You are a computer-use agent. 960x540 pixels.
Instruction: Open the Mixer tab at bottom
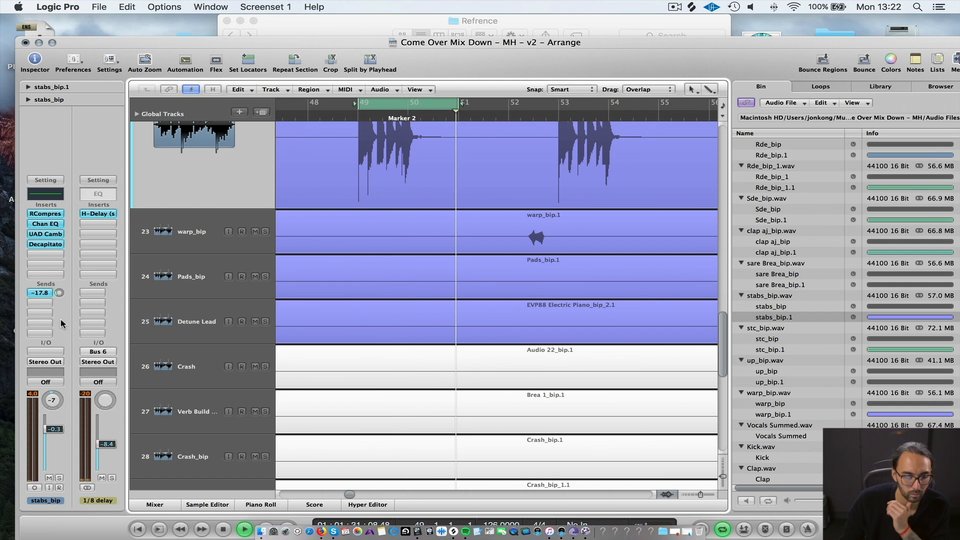154,504
